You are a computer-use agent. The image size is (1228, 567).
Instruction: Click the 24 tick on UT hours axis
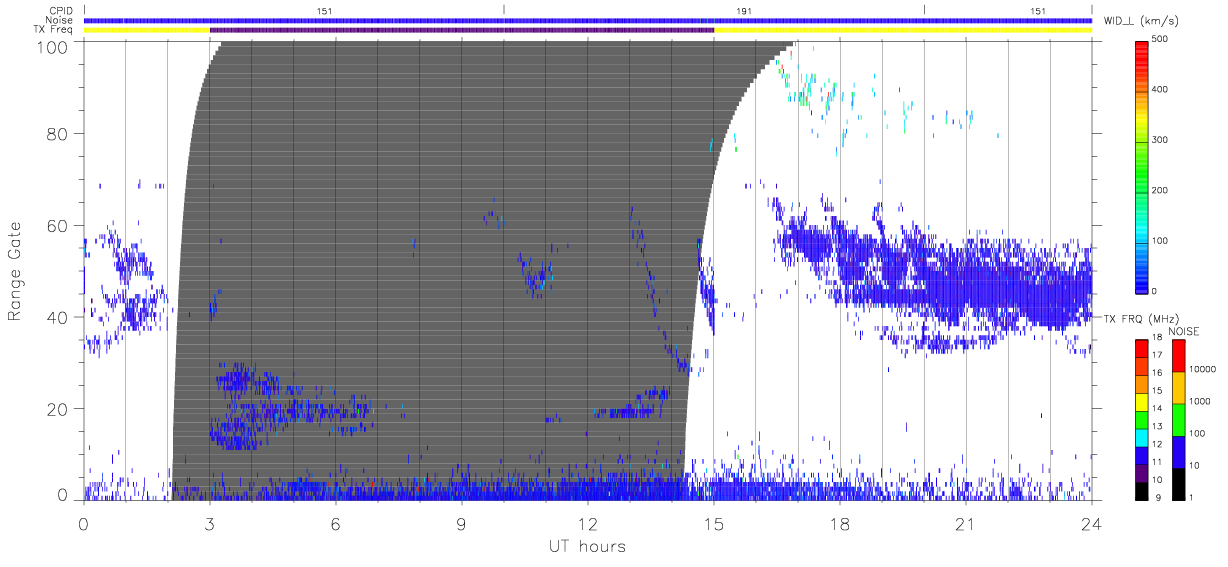(x=1091, y=523)
